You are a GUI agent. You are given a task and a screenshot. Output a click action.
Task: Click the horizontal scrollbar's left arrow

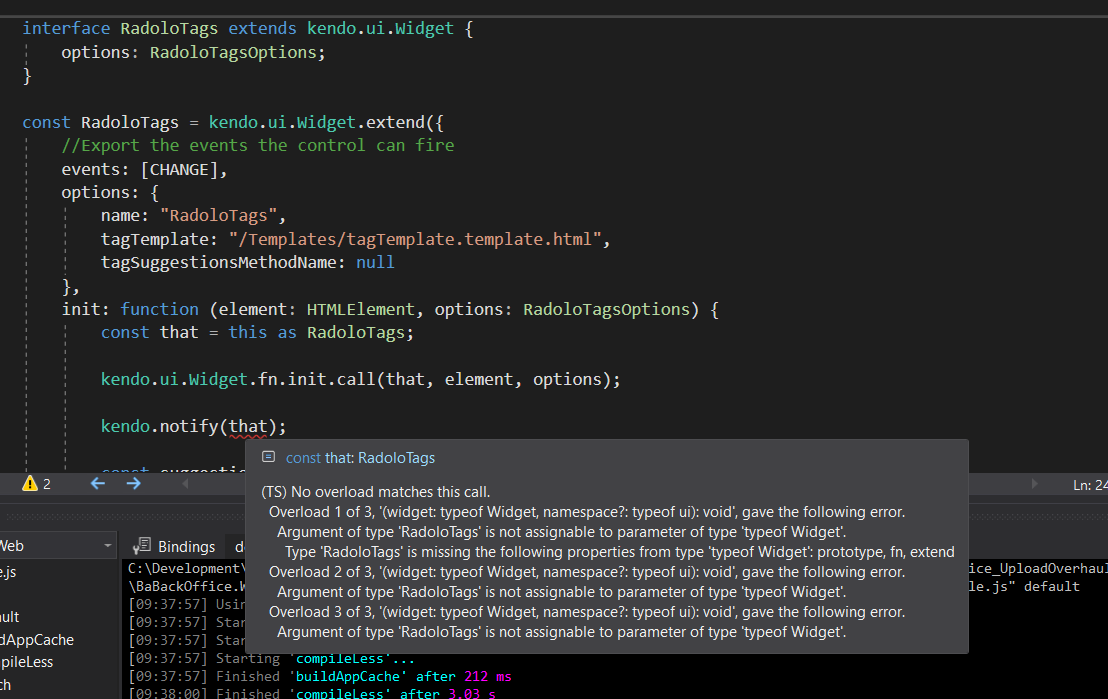point(184,484)
